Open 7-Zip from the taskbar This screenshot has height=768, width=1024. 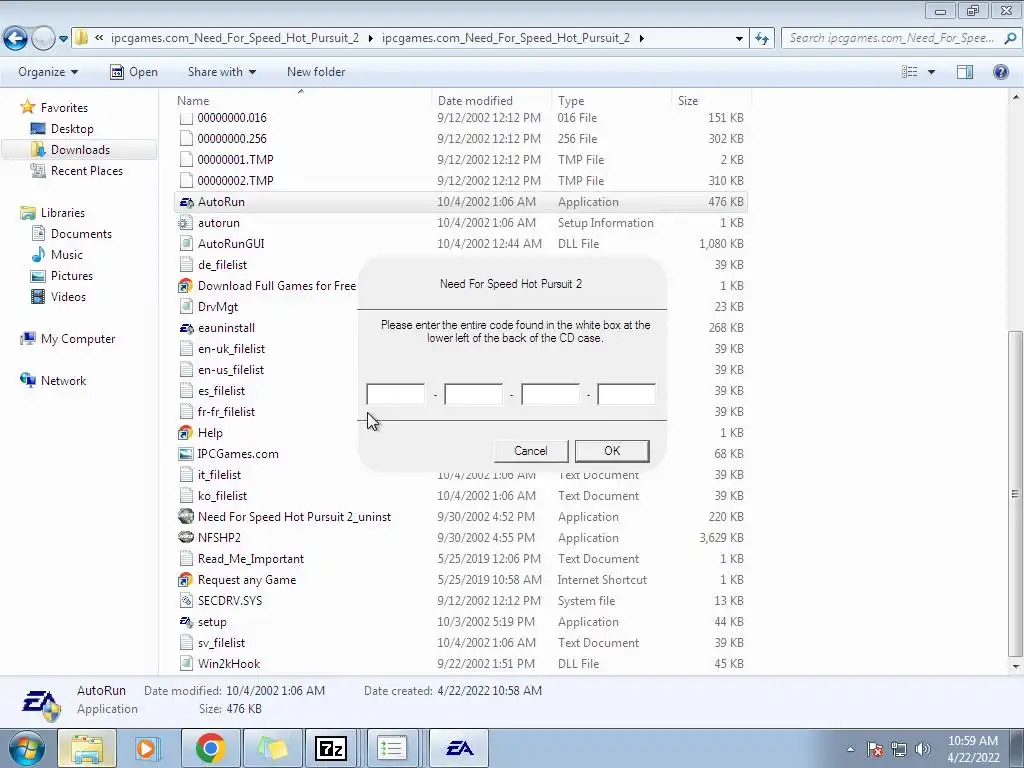[330, 748]
